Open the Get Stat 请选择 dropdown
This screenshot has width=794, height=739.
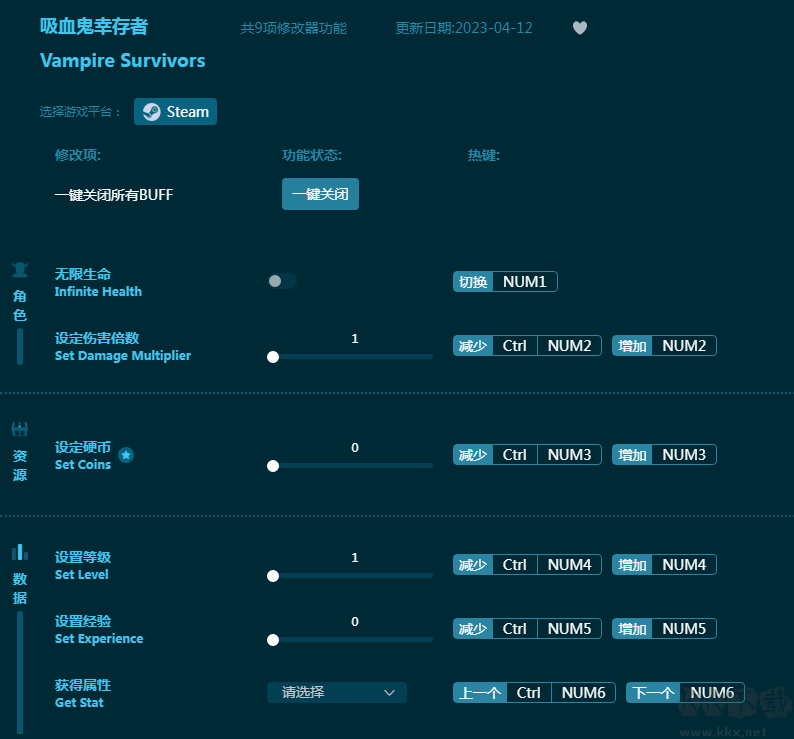tap(337, 692)
